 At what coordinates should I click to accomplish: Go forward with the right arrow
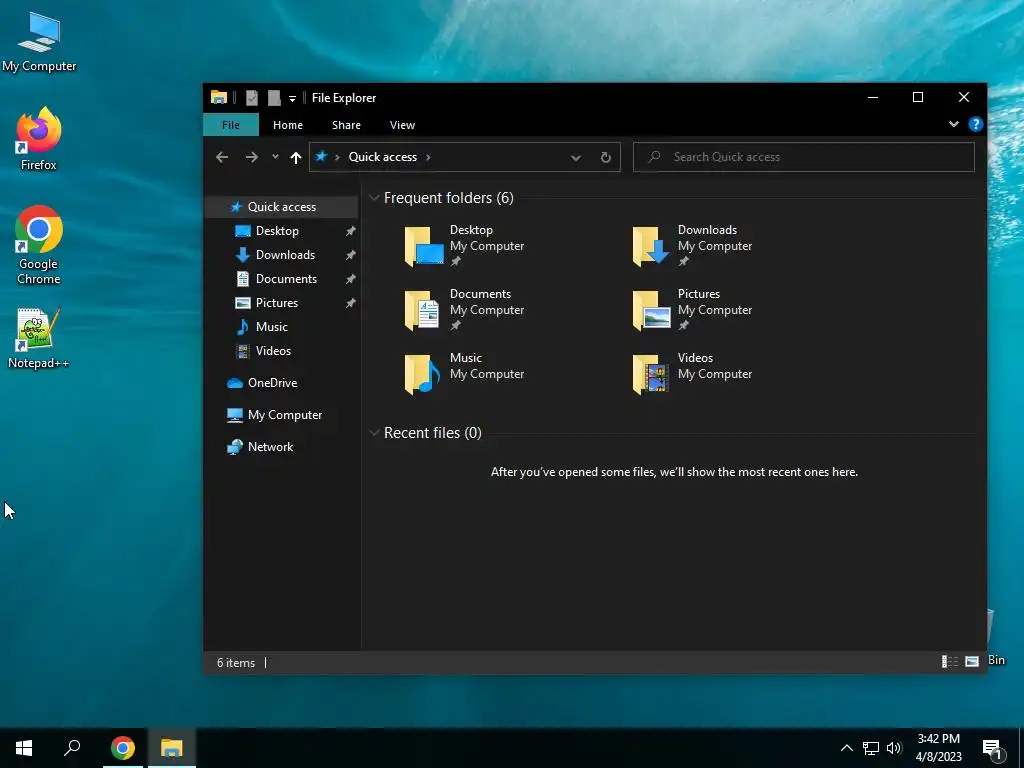251,157
